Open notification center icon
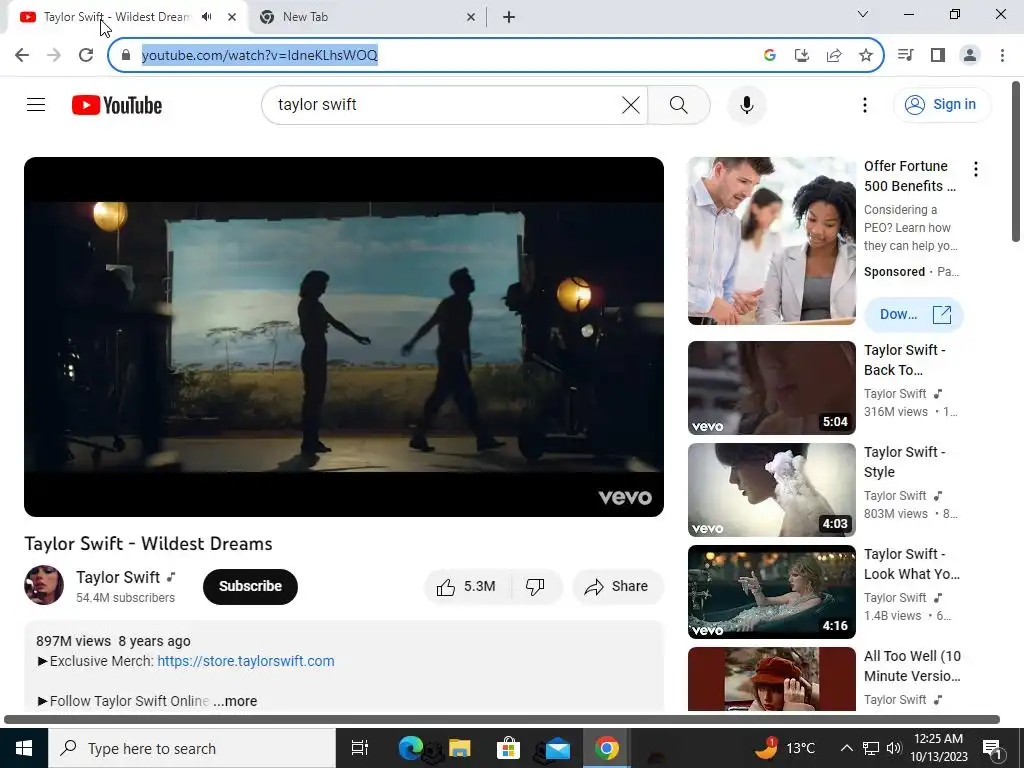Screen dimensions: 1024x768 [x=992, y=749]
